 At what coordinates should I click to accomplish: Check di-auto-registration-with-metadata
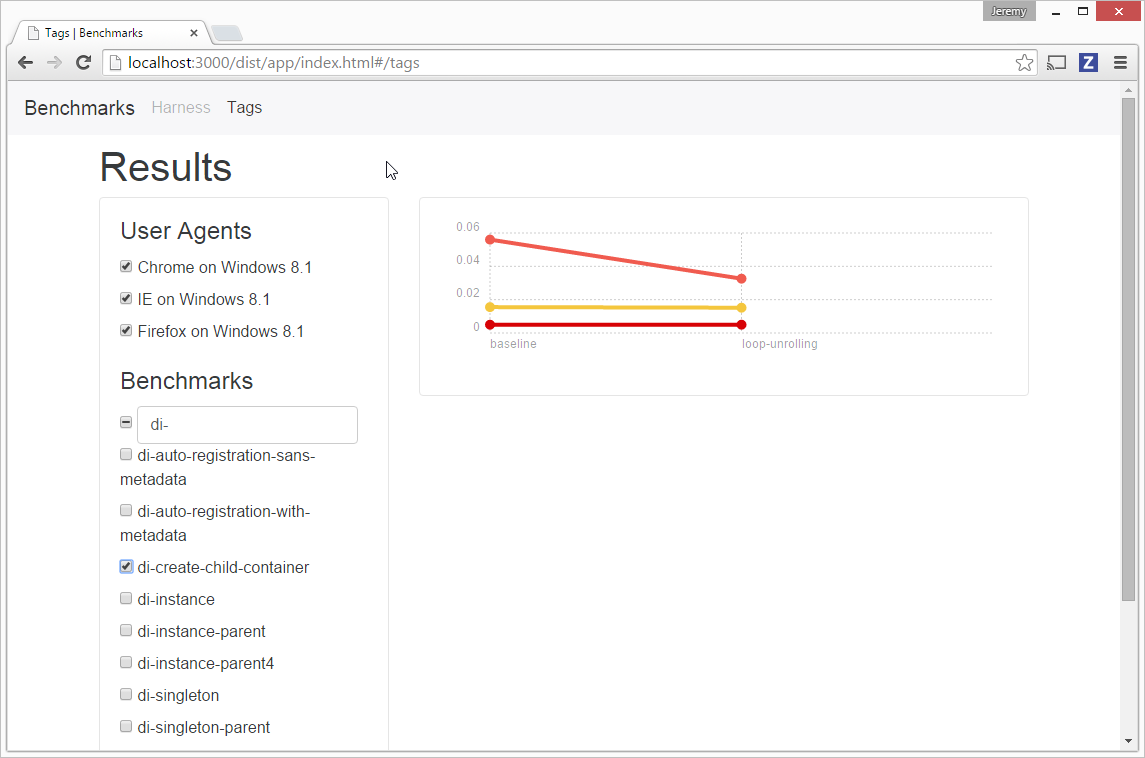pos(126,510)
